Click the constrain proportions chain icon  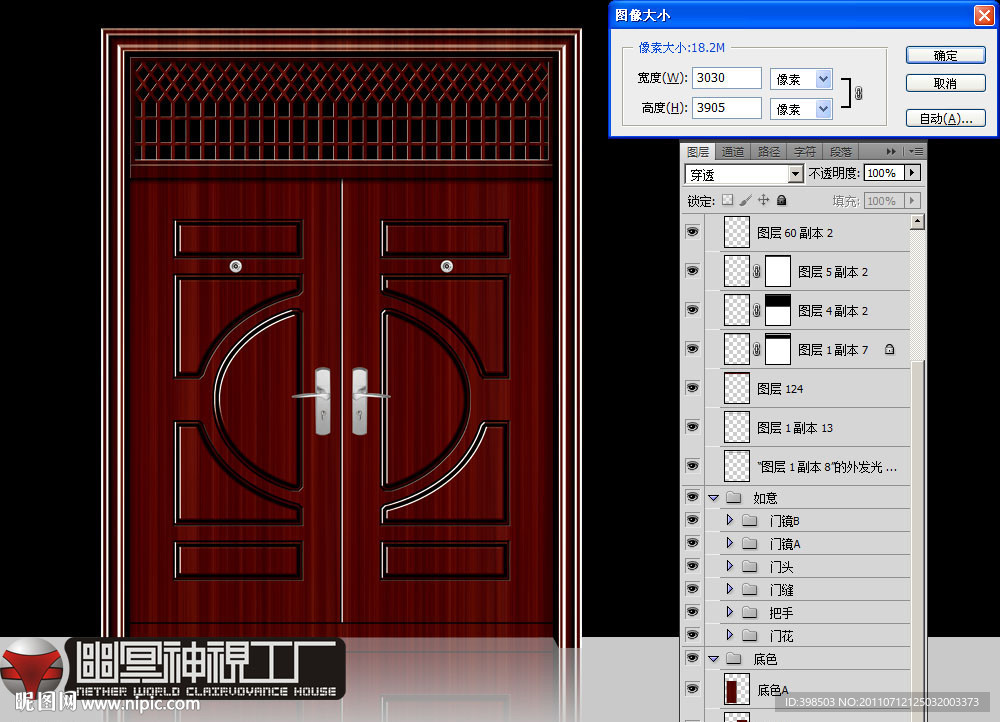click(857, 93)
